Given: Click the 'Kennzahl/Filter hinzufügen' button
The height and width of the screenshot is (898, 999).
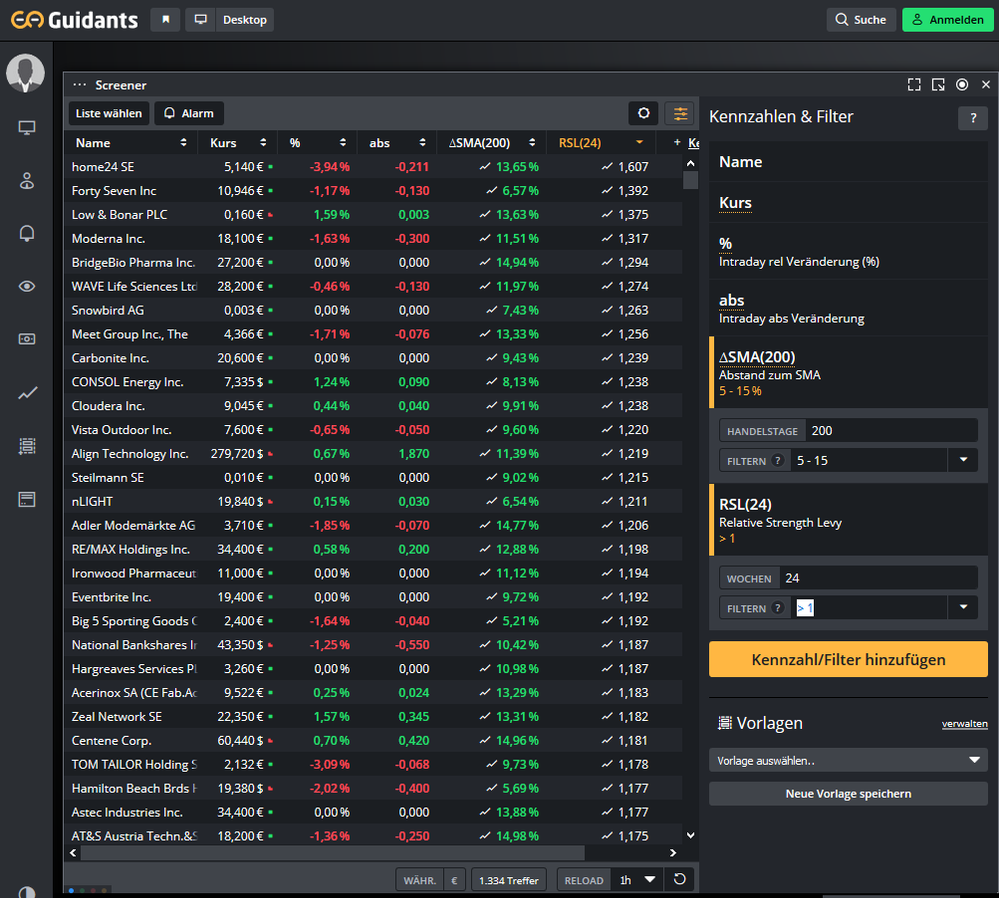Looking at the screenshot, I should click(x=848, y=659).
